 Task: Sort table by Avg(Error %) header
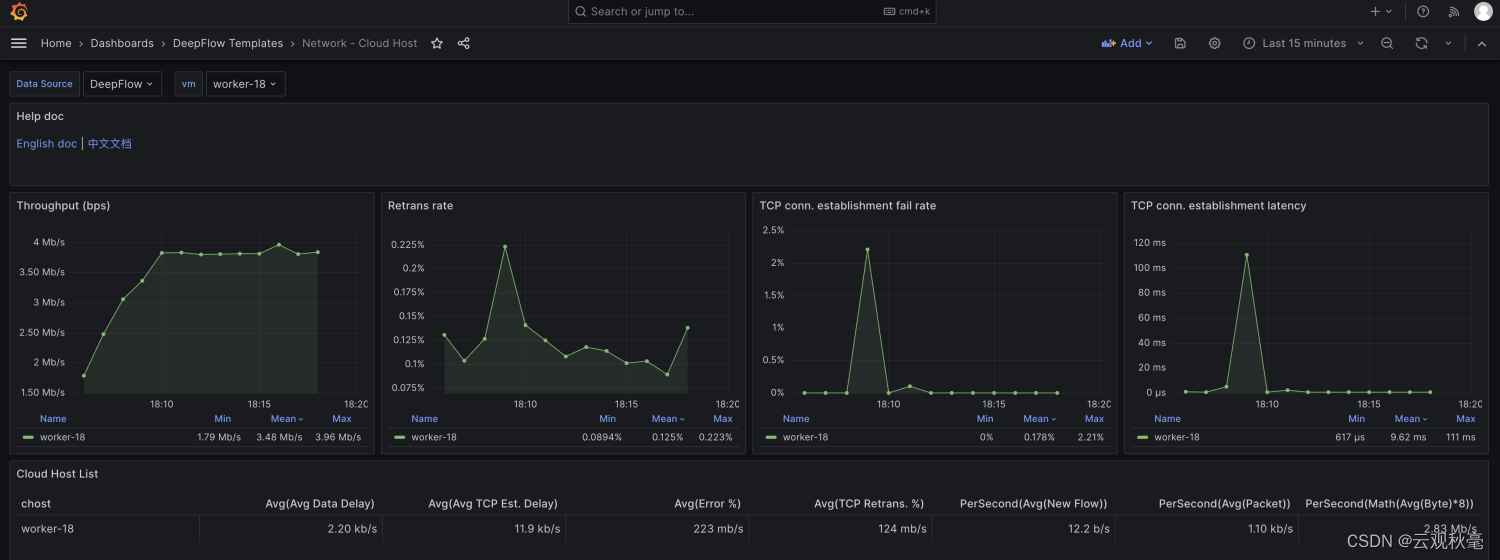pos(707,504)
